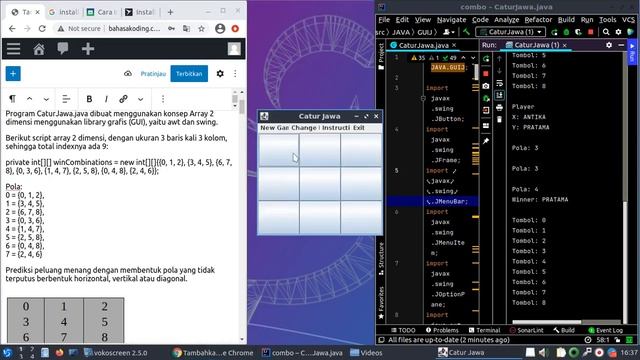
Task: Click the Pratinjau preview link
Action: [x=153, y=74]
